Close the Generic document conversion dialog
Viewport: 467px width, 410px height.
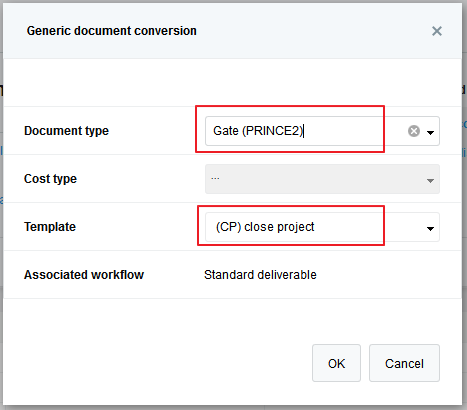437,31
